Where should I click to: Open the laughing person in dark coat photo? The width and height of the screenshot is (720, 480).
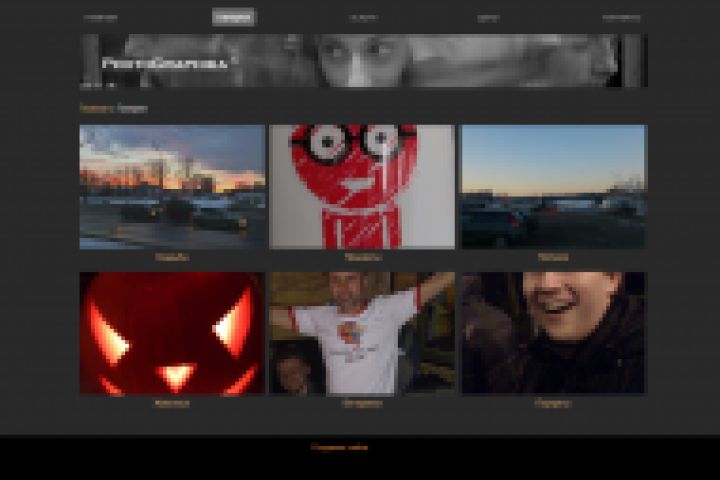click(553, 333)
